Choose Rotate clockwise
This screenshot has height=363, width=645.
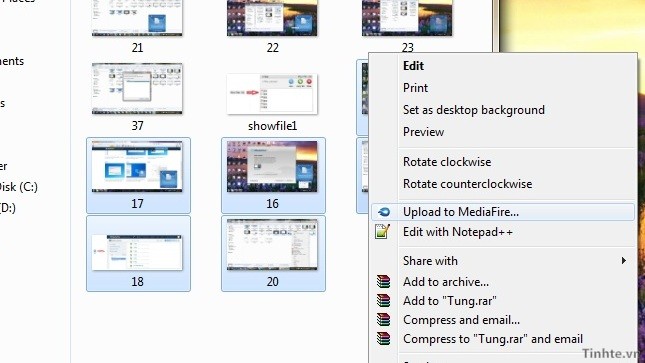[x=447, y=162]
